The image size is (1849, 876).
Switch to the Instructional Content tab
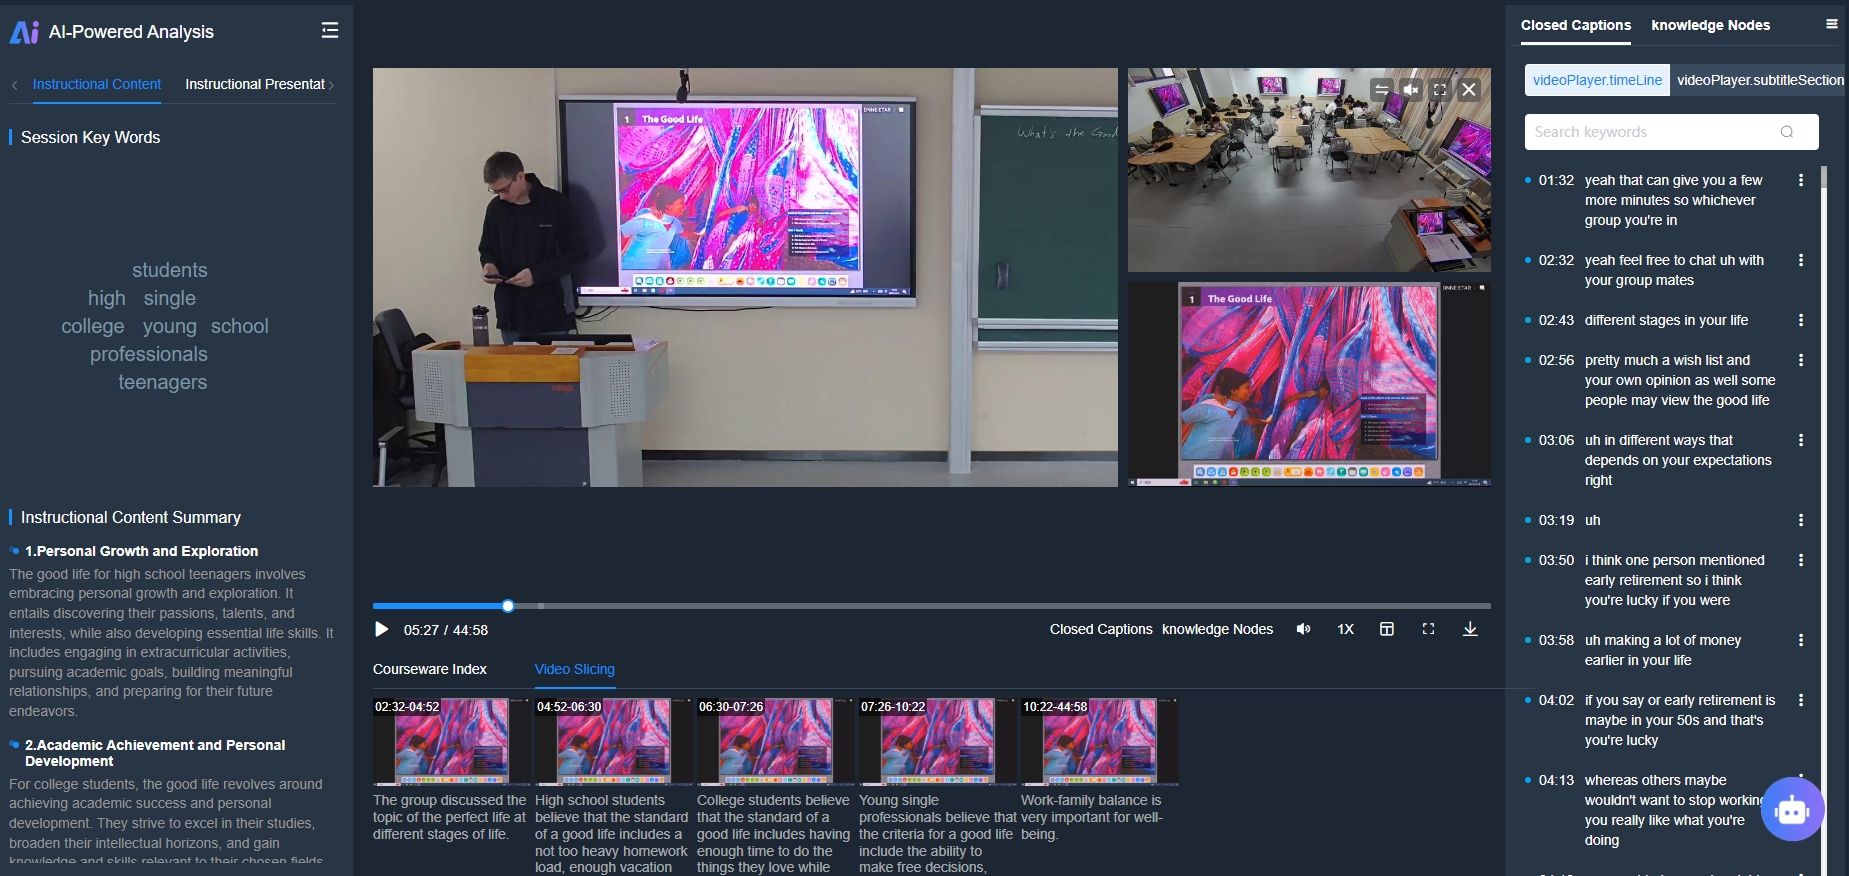click(97, 84)
